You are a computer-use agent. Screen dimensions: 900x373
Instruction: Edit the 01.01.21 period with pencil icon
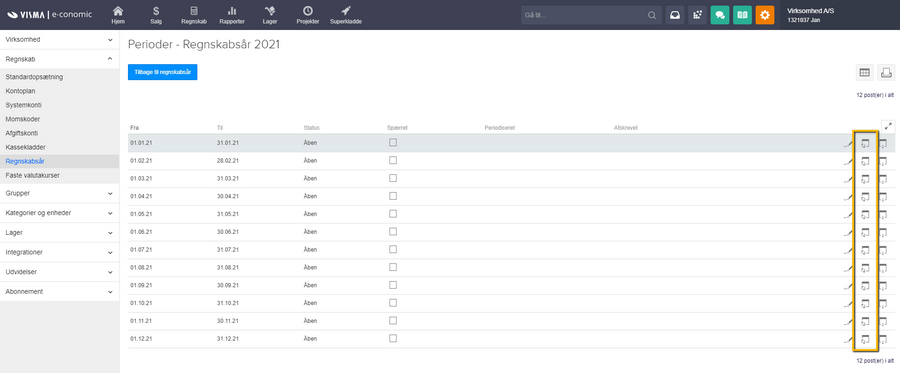point(848,144)
